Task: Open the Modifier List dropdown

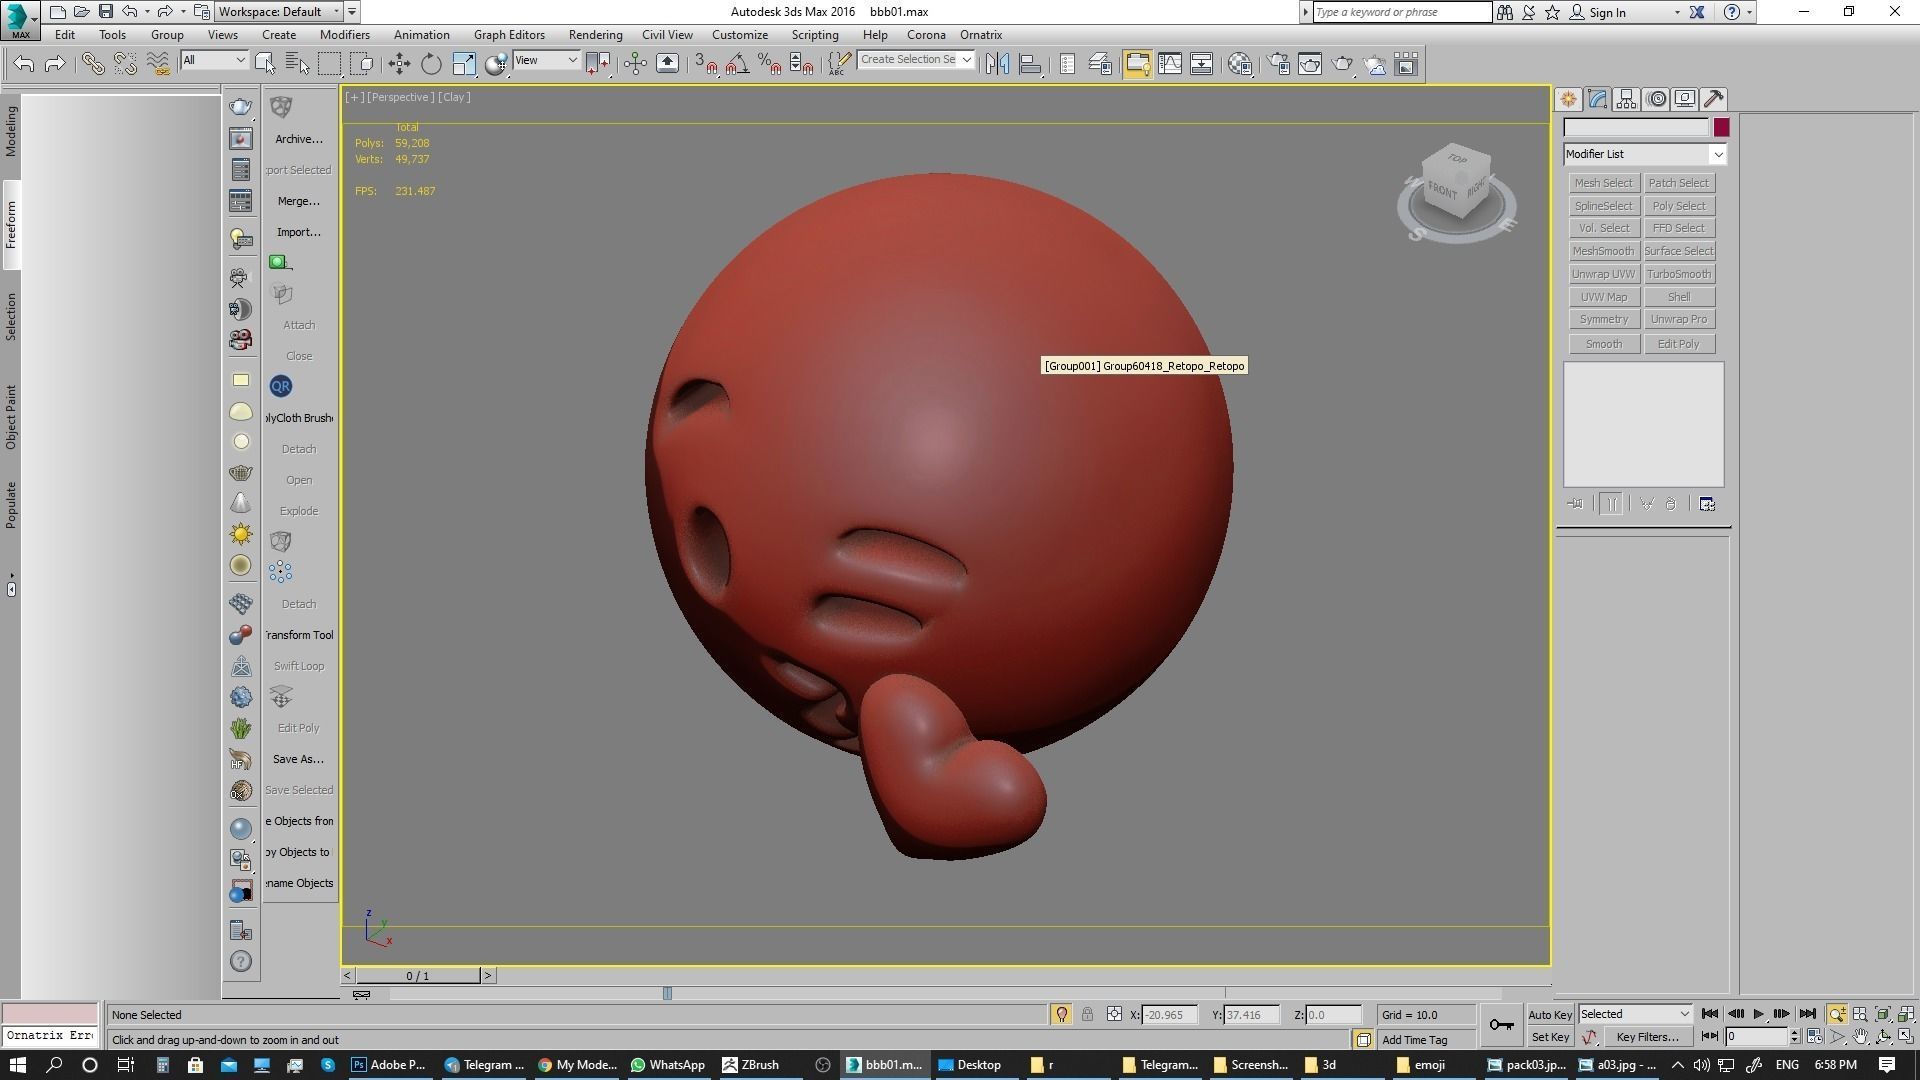Action: click(1645, 154)
